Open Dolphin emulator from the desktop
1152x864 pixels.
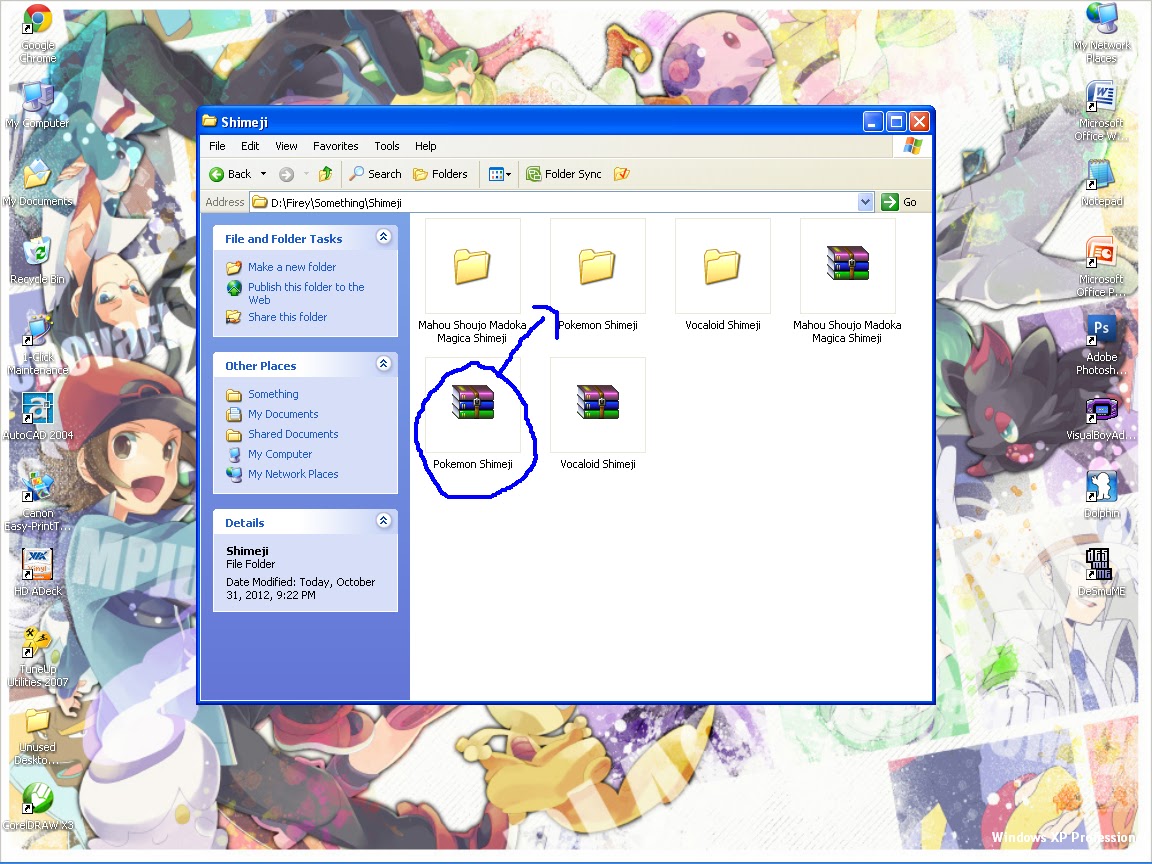pyautogui.click(x=1100, y=487)
